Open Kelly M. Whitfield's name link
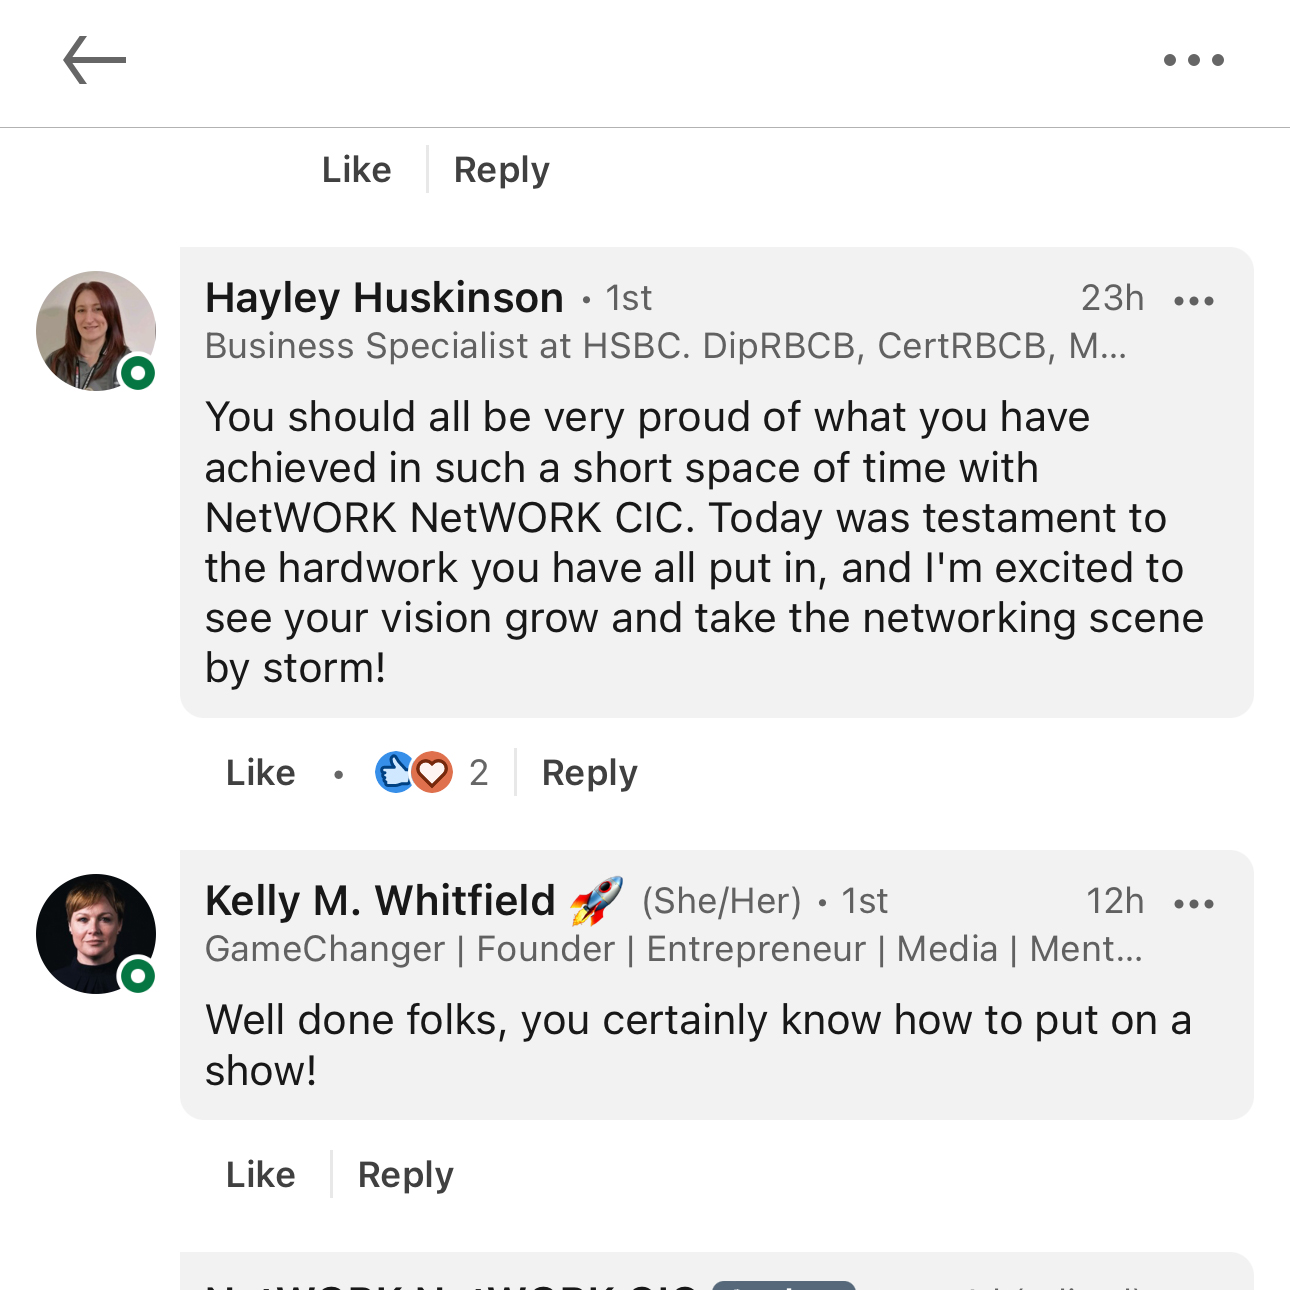1290x1290 pixels. coord(380,901)
